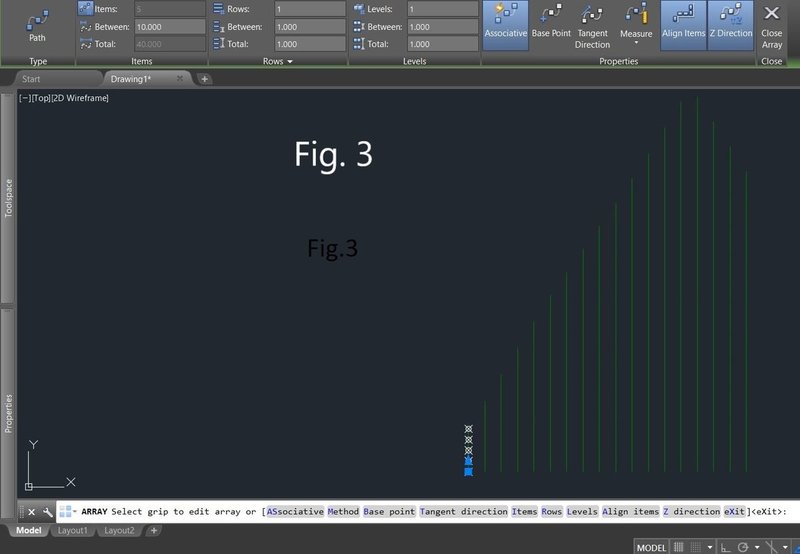Screen dimensions: 800x554
Task: Open the Properties side palette
Action: pyautogui.click(x=8, y=413)
